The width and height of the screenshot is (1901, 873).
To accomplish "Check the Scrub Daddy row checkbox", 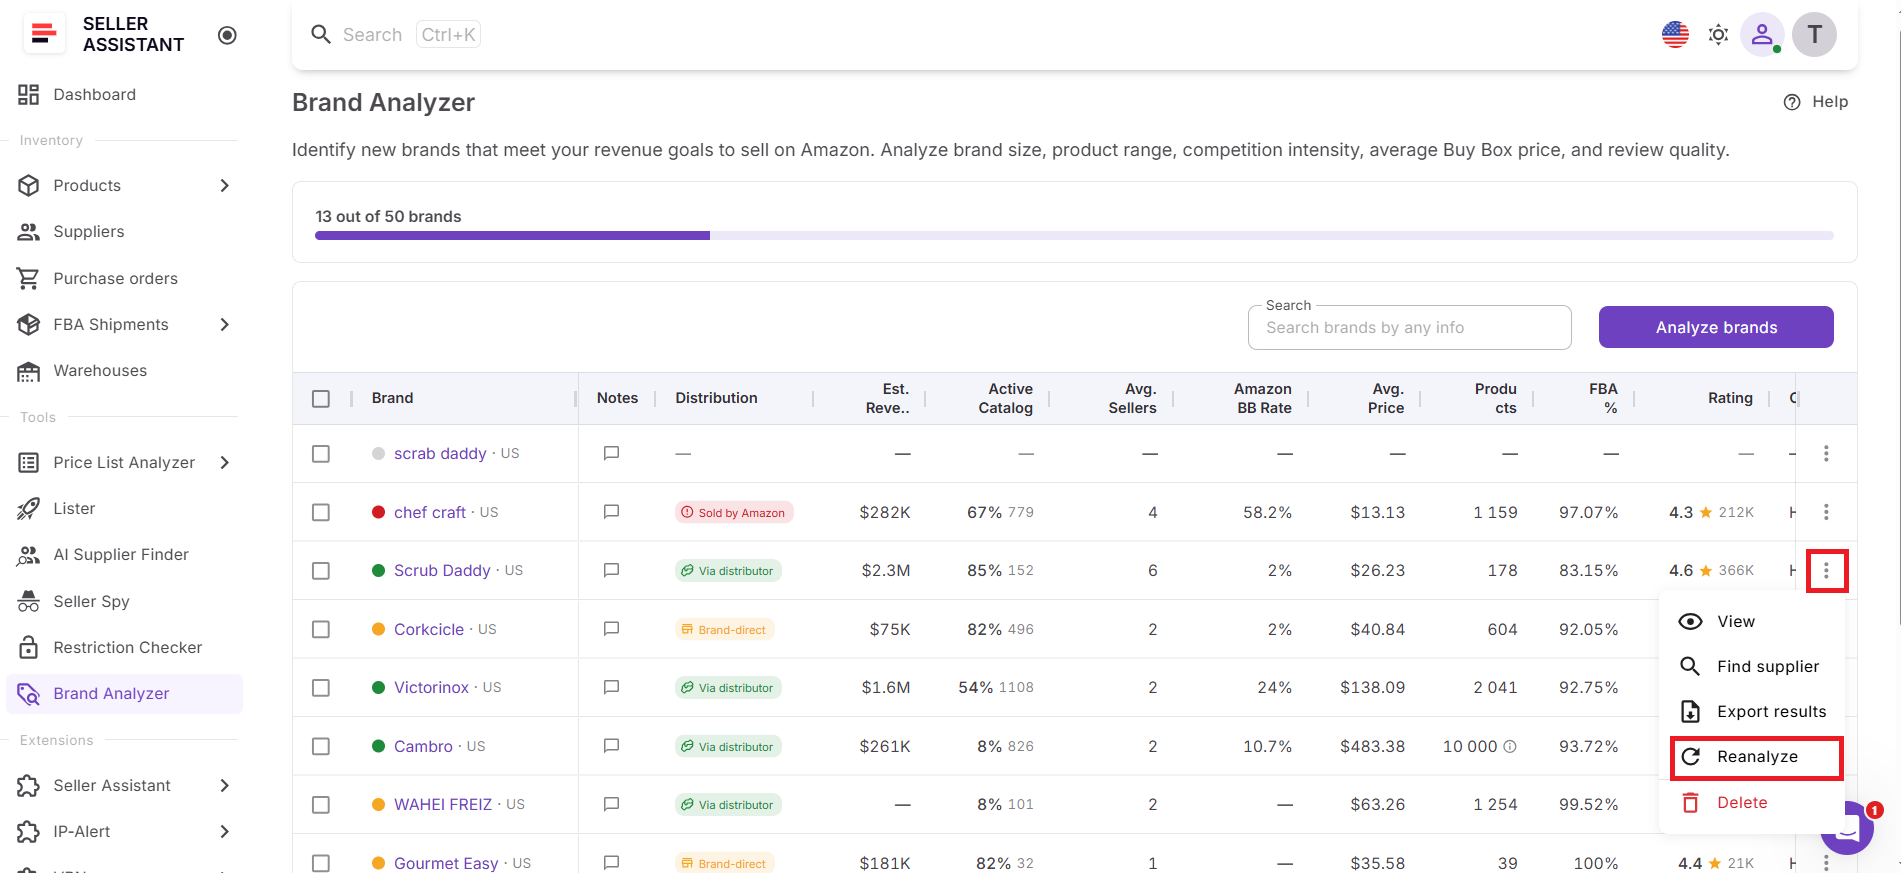I will coord(321,570).
